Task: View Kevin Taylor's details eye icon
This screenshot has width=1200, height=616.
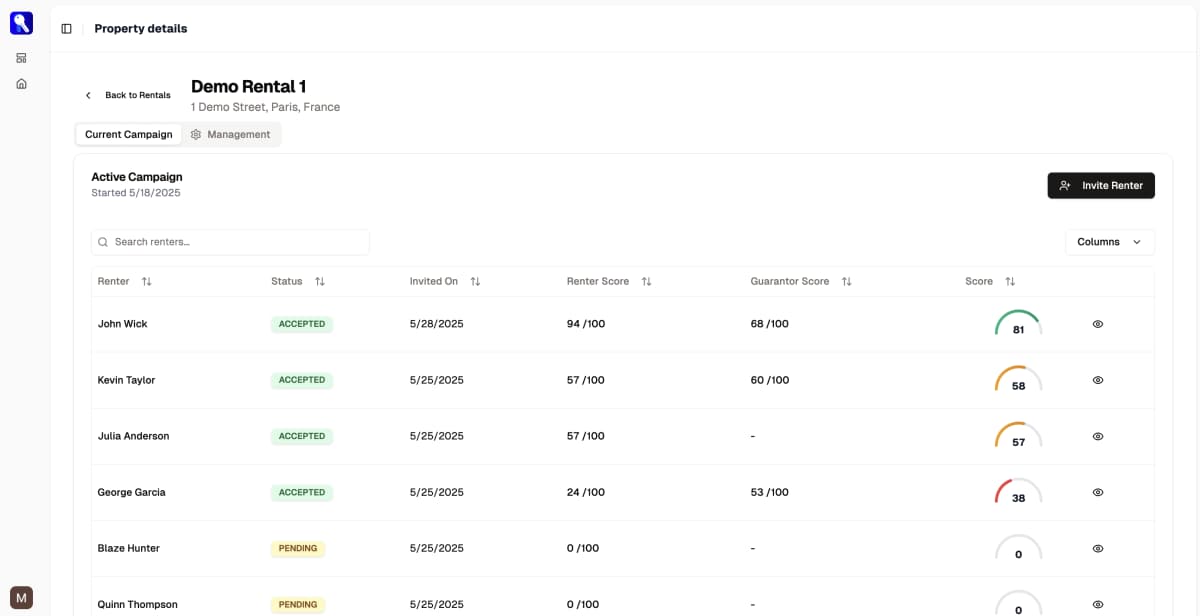Action: [1097, 380]
